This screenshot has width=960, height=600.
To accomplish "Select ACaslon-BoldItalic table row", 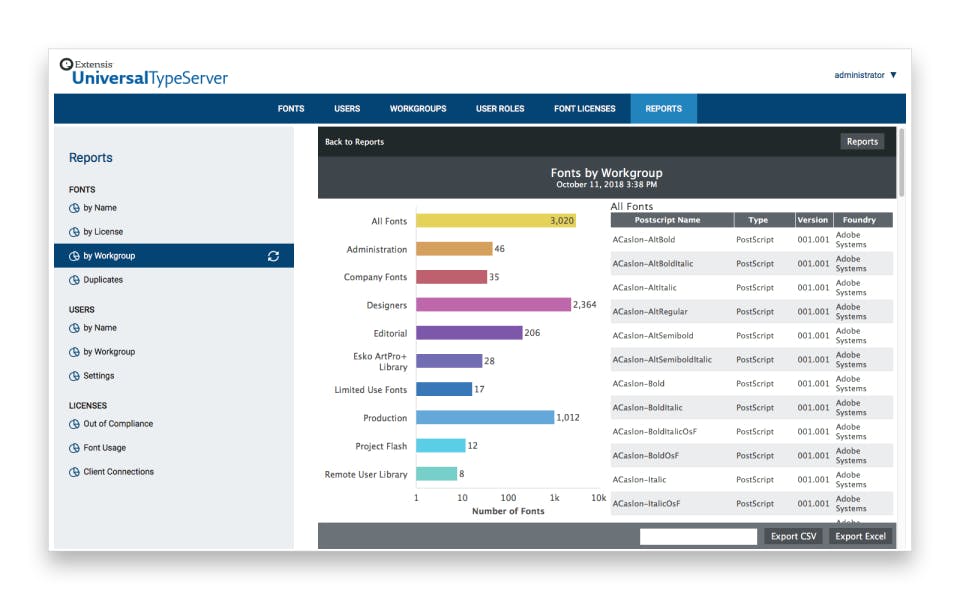I will (752, 407).
